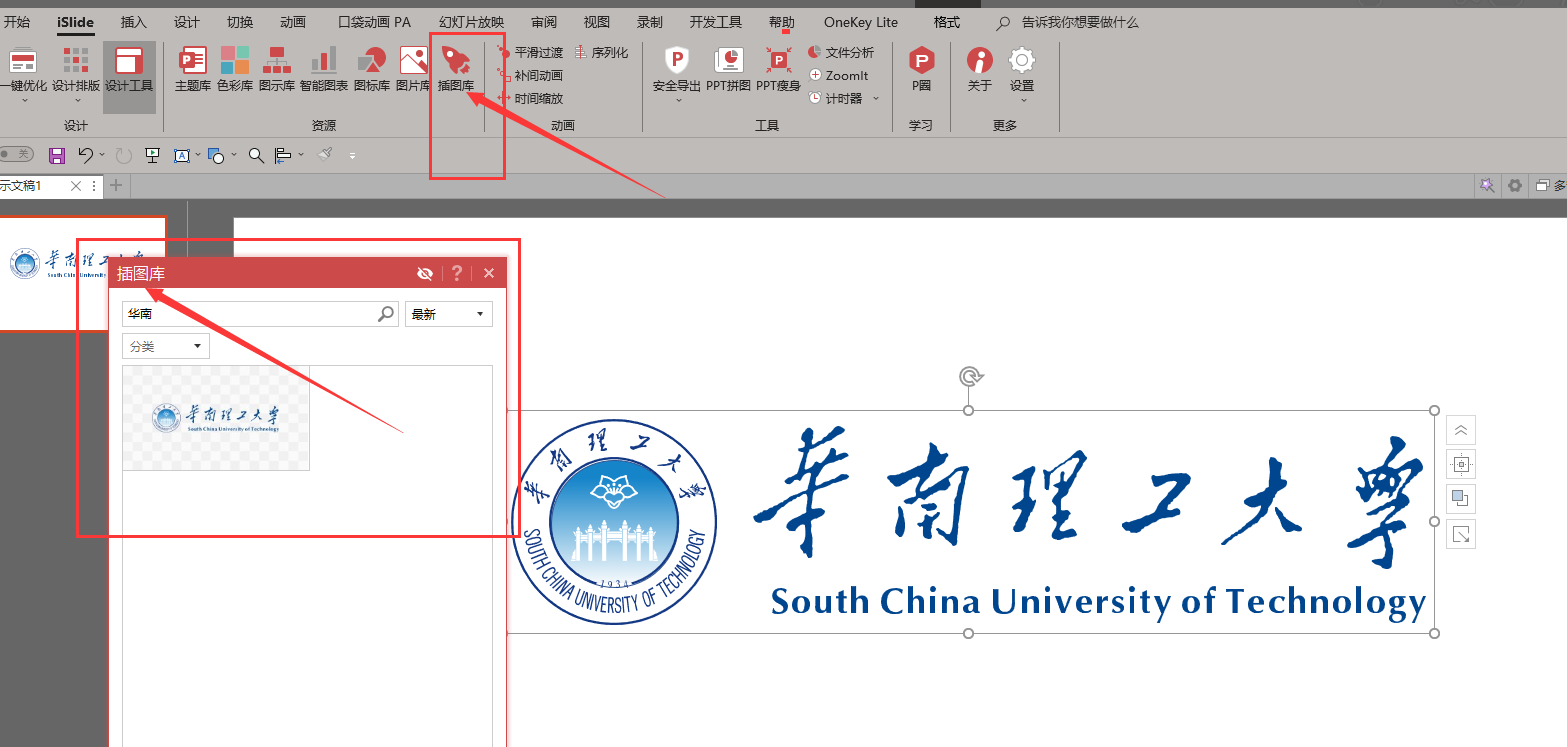Select the 华南理工大学 logo result thumbnail
Screen dimensions: 1567x747
click(216, 418)
